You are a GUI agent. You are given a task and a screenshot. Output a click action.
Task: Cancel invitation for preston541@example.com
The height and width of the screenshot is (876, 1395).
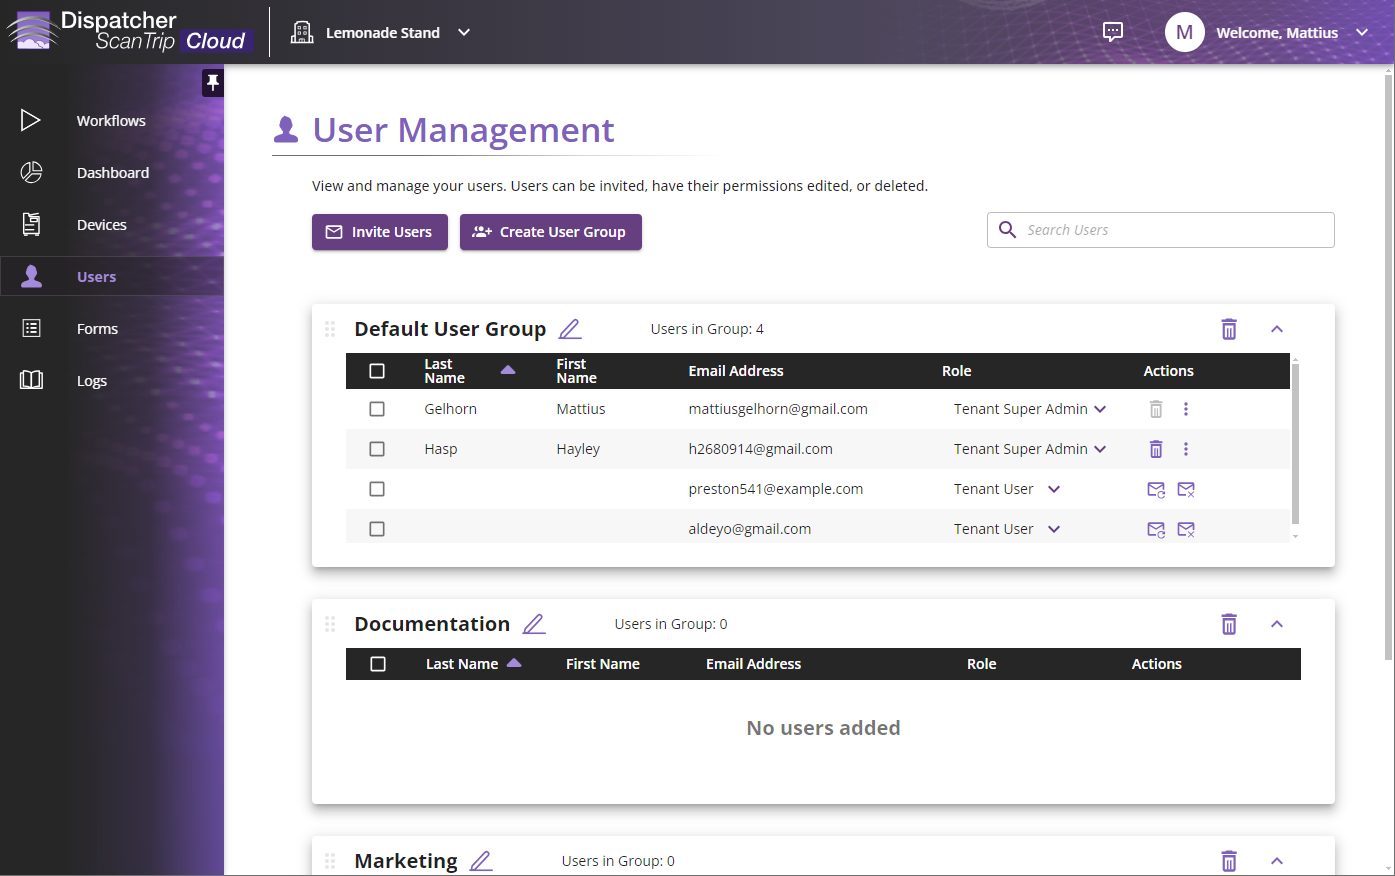click(x=1186, y=489)
